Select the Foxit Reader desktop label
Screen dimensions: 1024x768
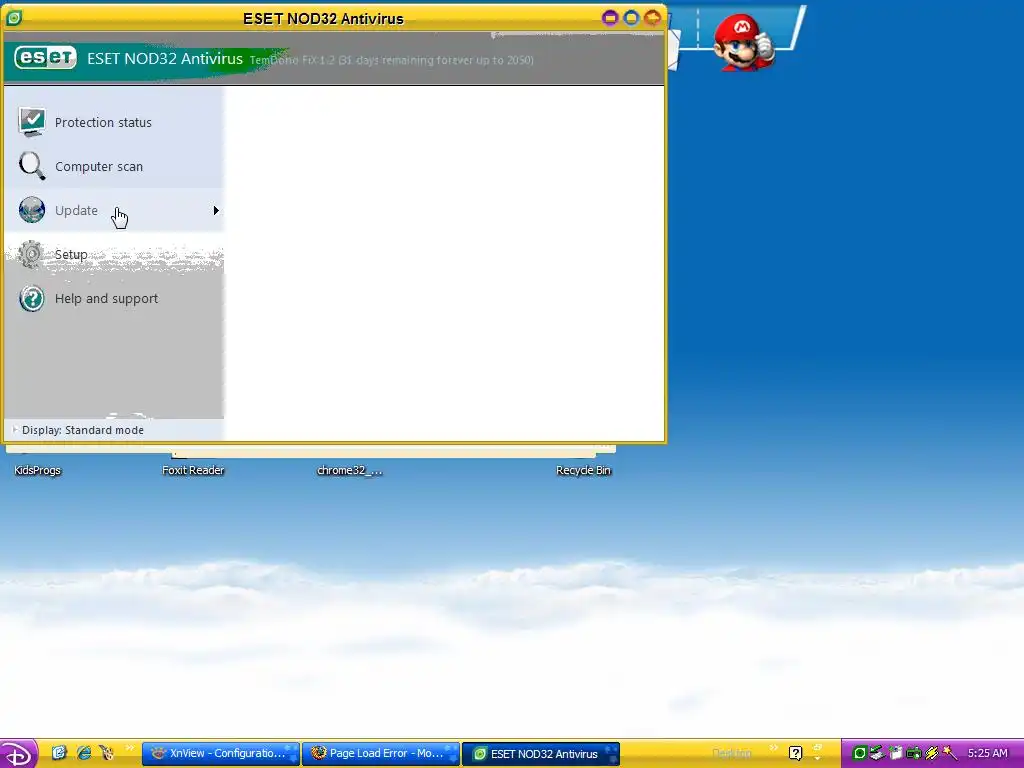(x=193, y=470)
